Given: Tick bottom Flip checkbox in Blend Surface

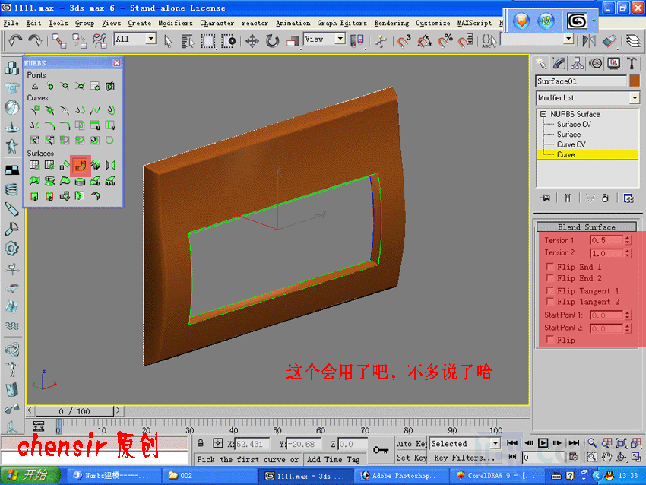Looking at the screenshot, I should pyautogui.click(x=549, y=339).
